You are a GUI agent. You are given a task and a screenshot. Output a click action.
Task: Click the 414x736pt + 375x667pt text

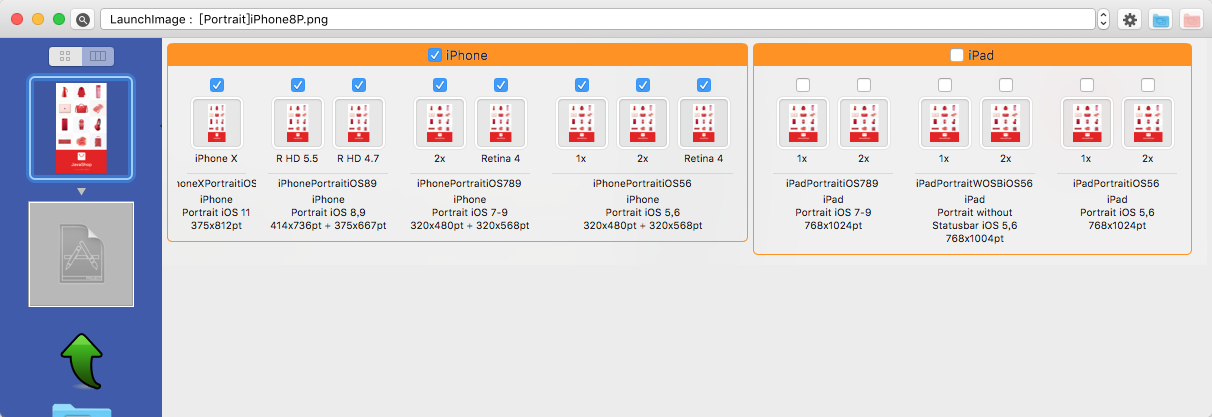coord(328,226)
